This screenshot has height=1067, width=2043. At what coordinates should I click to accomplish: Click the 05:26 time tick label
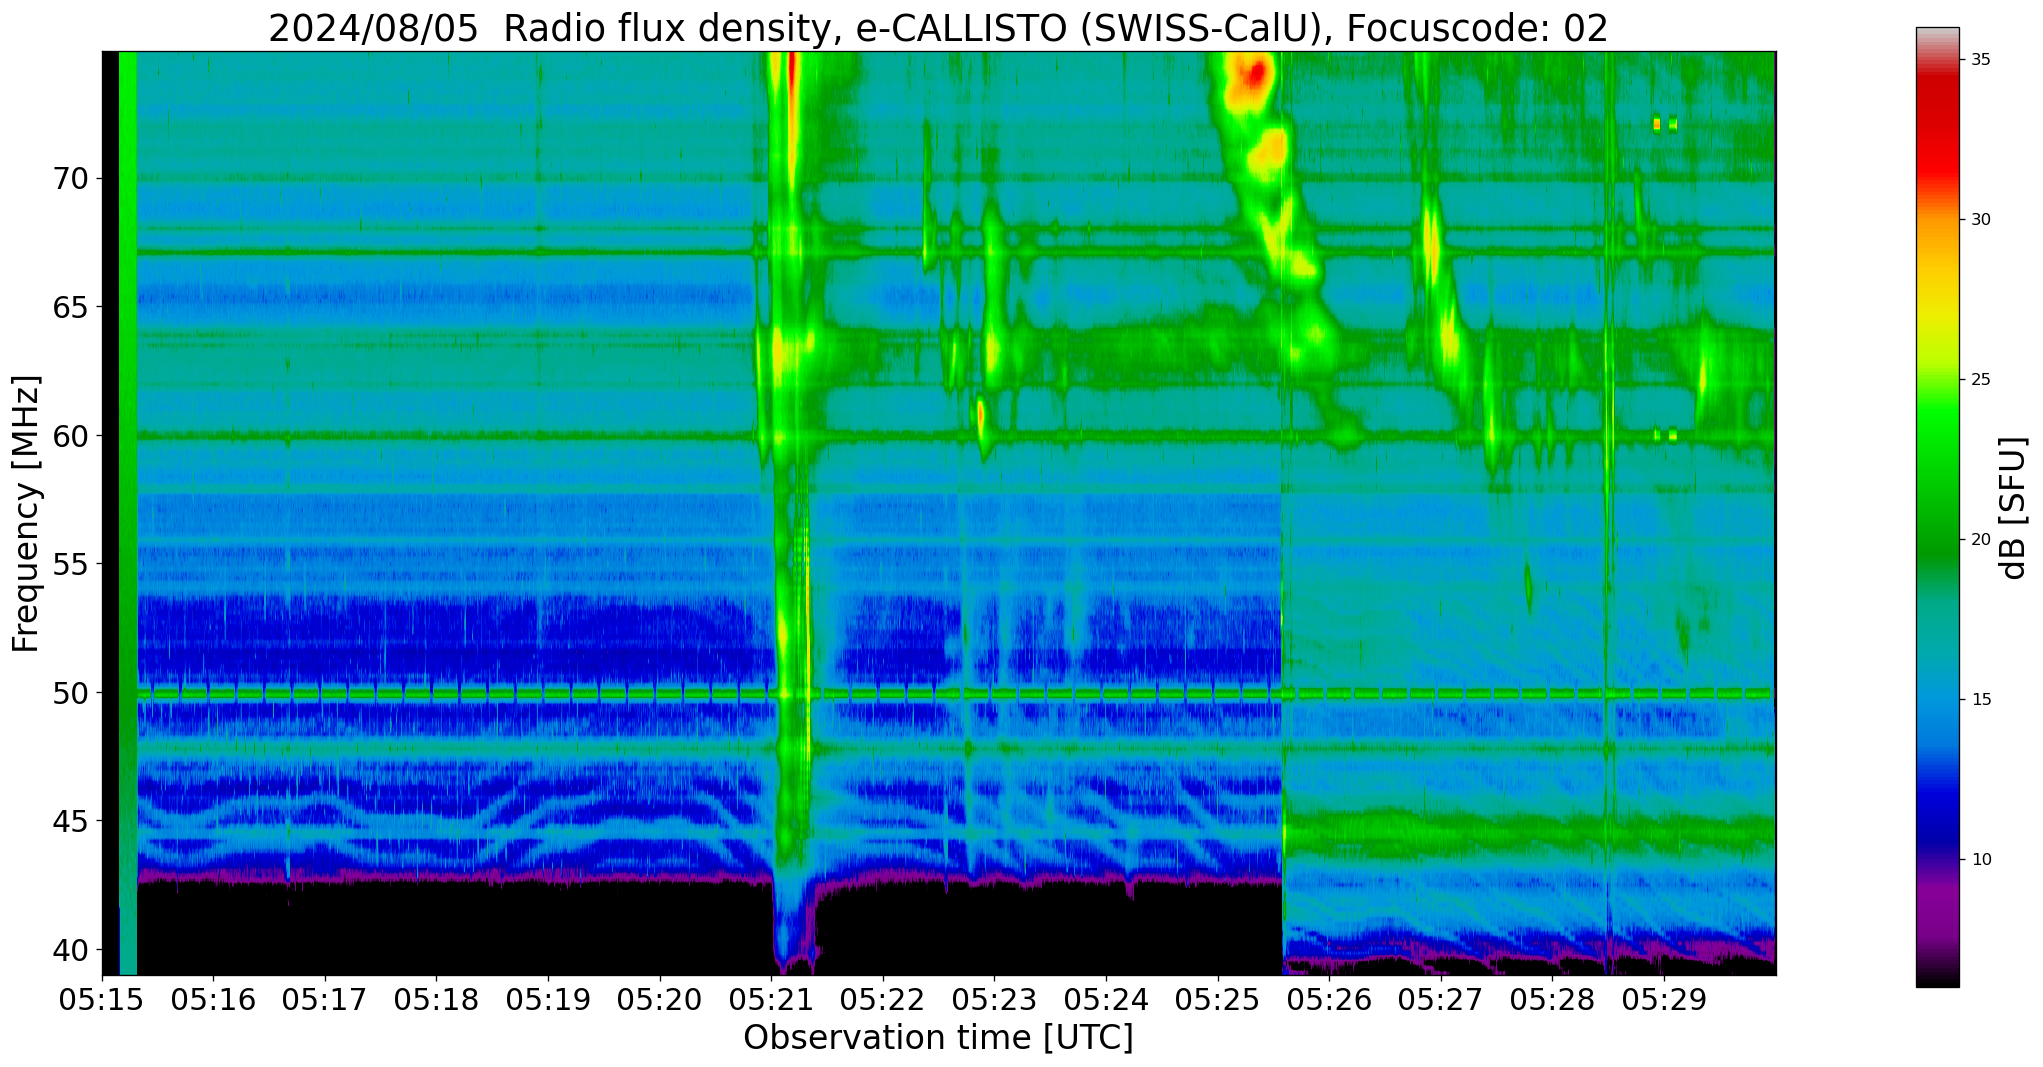(x=1330, y=1000)
